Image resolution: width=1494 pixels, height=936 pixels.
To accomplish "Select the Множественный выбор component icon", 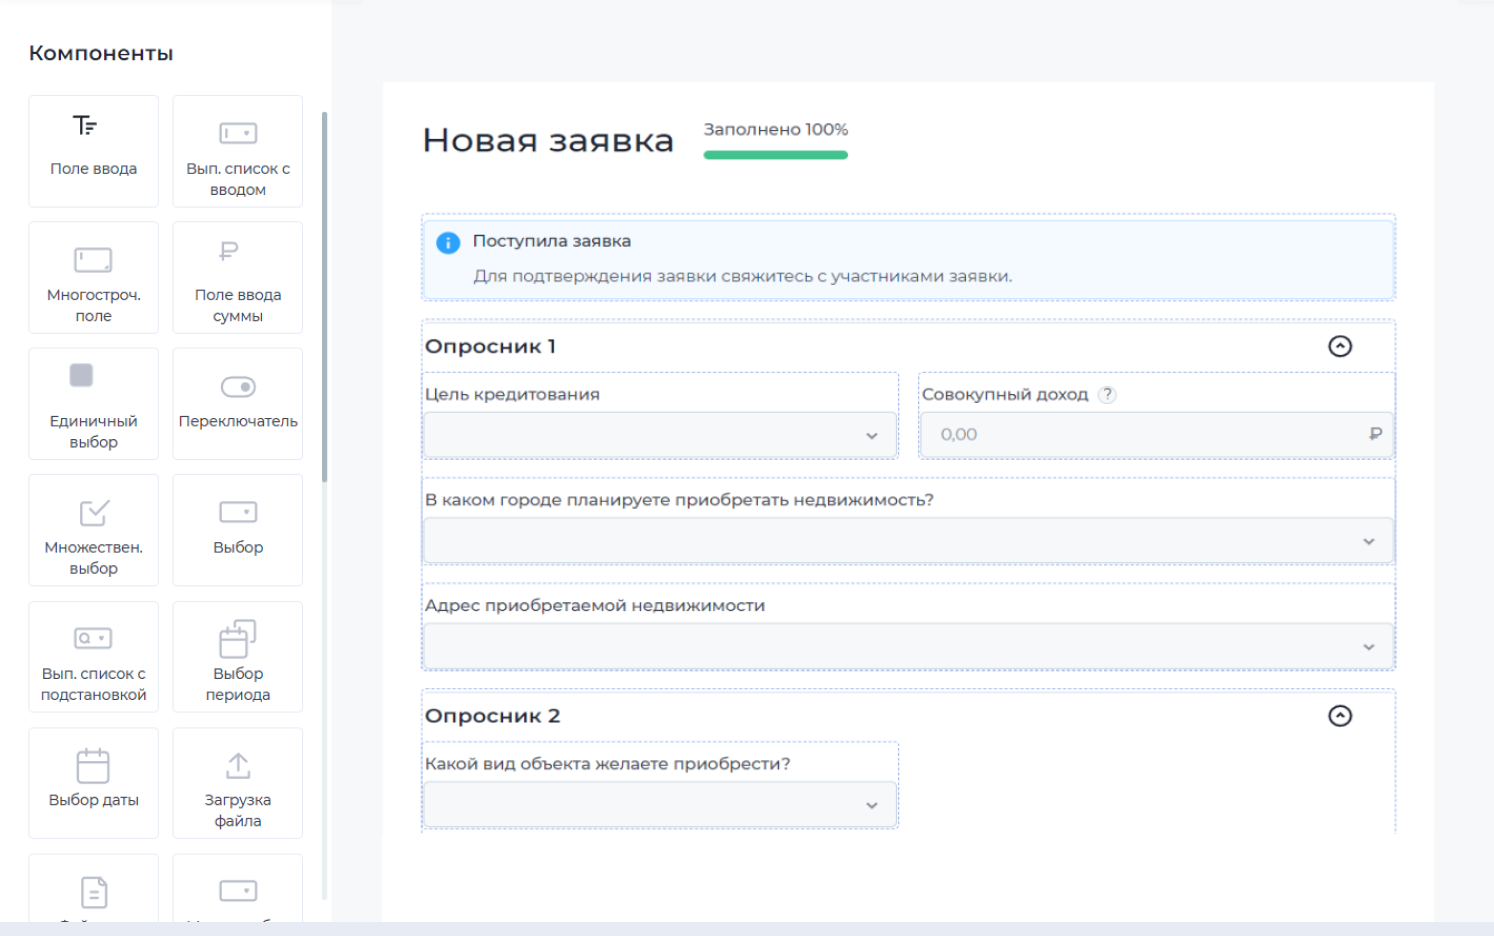I will click(93, 513).
